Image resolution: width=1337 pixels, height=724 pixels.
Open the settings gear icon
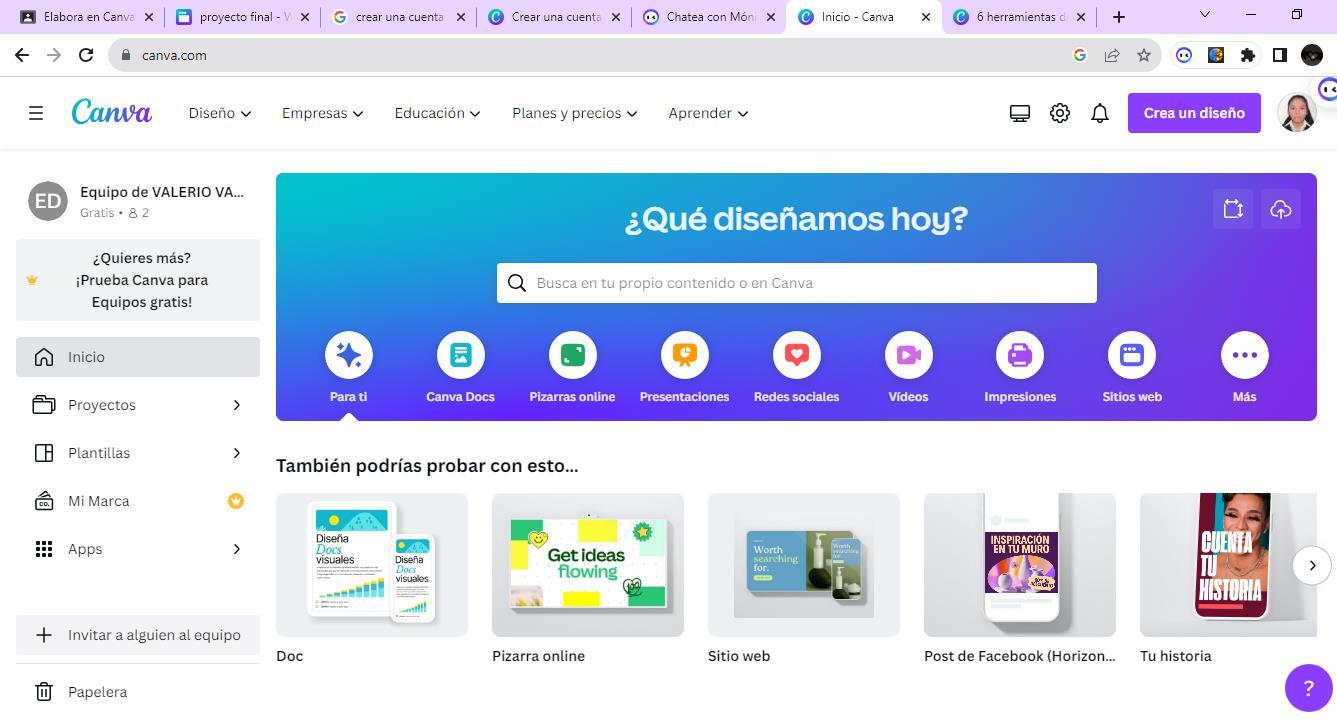[x=1060, y=113]
